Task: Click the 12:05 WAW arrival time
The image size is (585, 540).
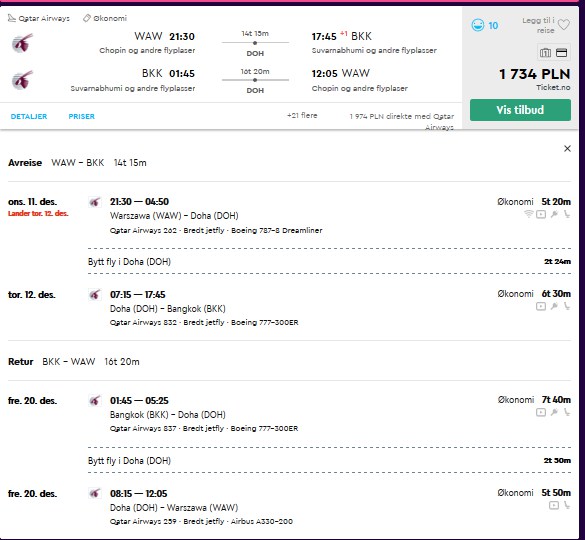Action: click(341, 73)
